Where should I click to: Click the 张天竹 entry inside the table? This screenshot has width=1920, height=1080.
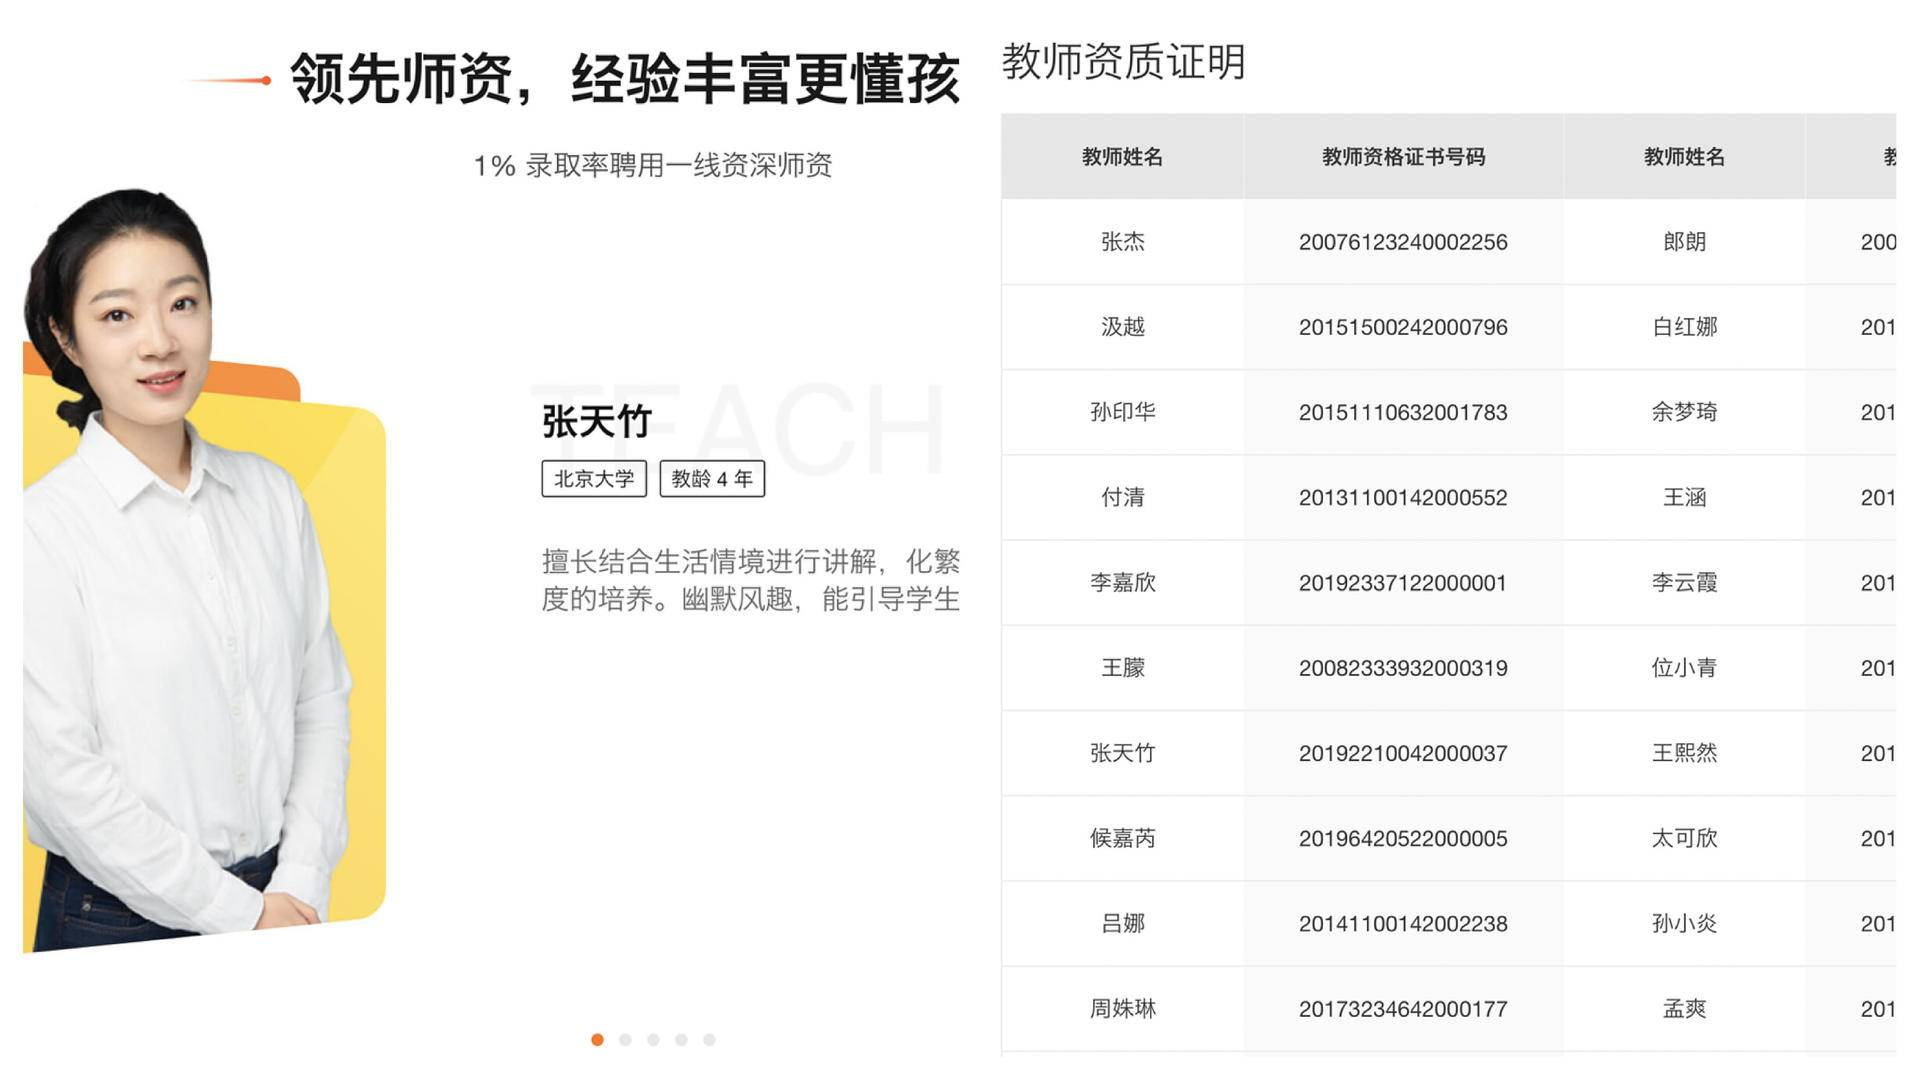pos(1123,753)
